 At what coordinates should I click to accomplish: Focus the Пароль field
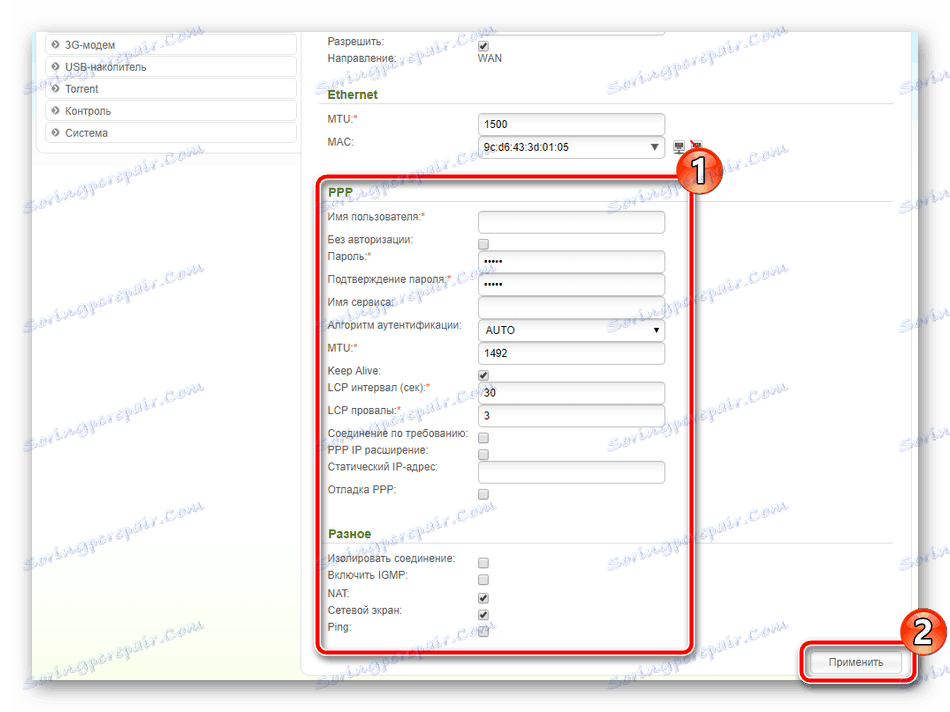pos(571,262)
